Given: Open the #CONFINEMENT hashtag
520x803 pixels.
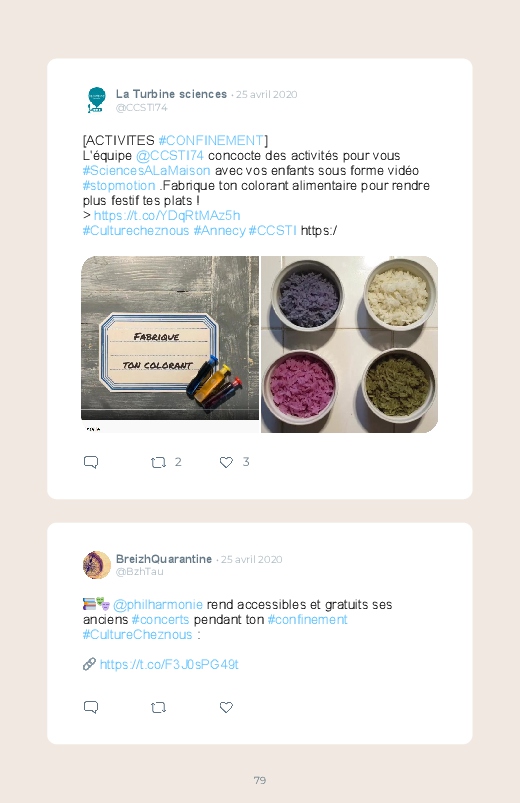Looking at the screenshot, I should [x=211, y=140].
